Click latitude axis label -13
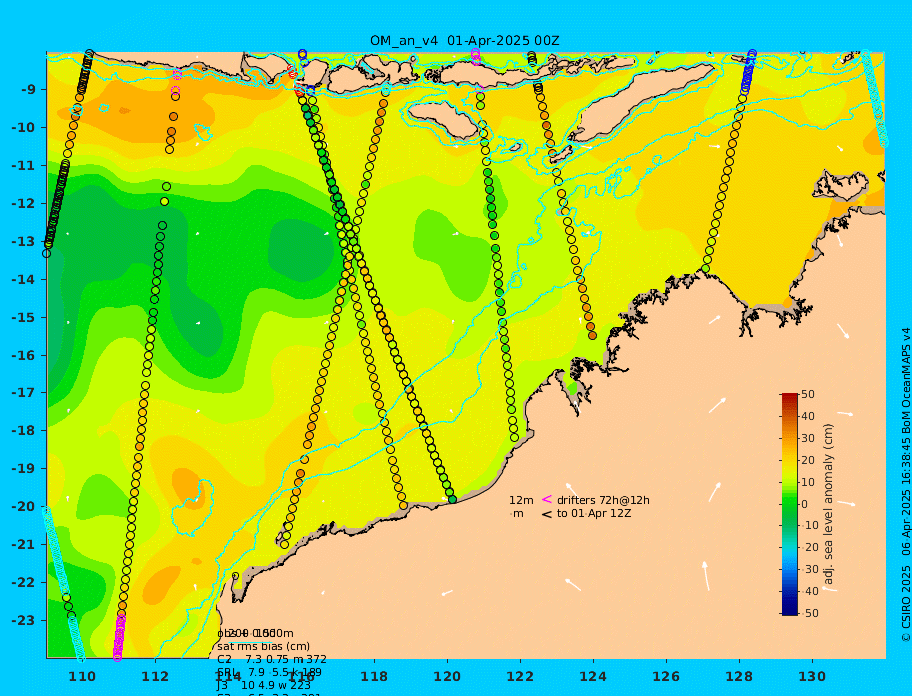 pos(25,241)
